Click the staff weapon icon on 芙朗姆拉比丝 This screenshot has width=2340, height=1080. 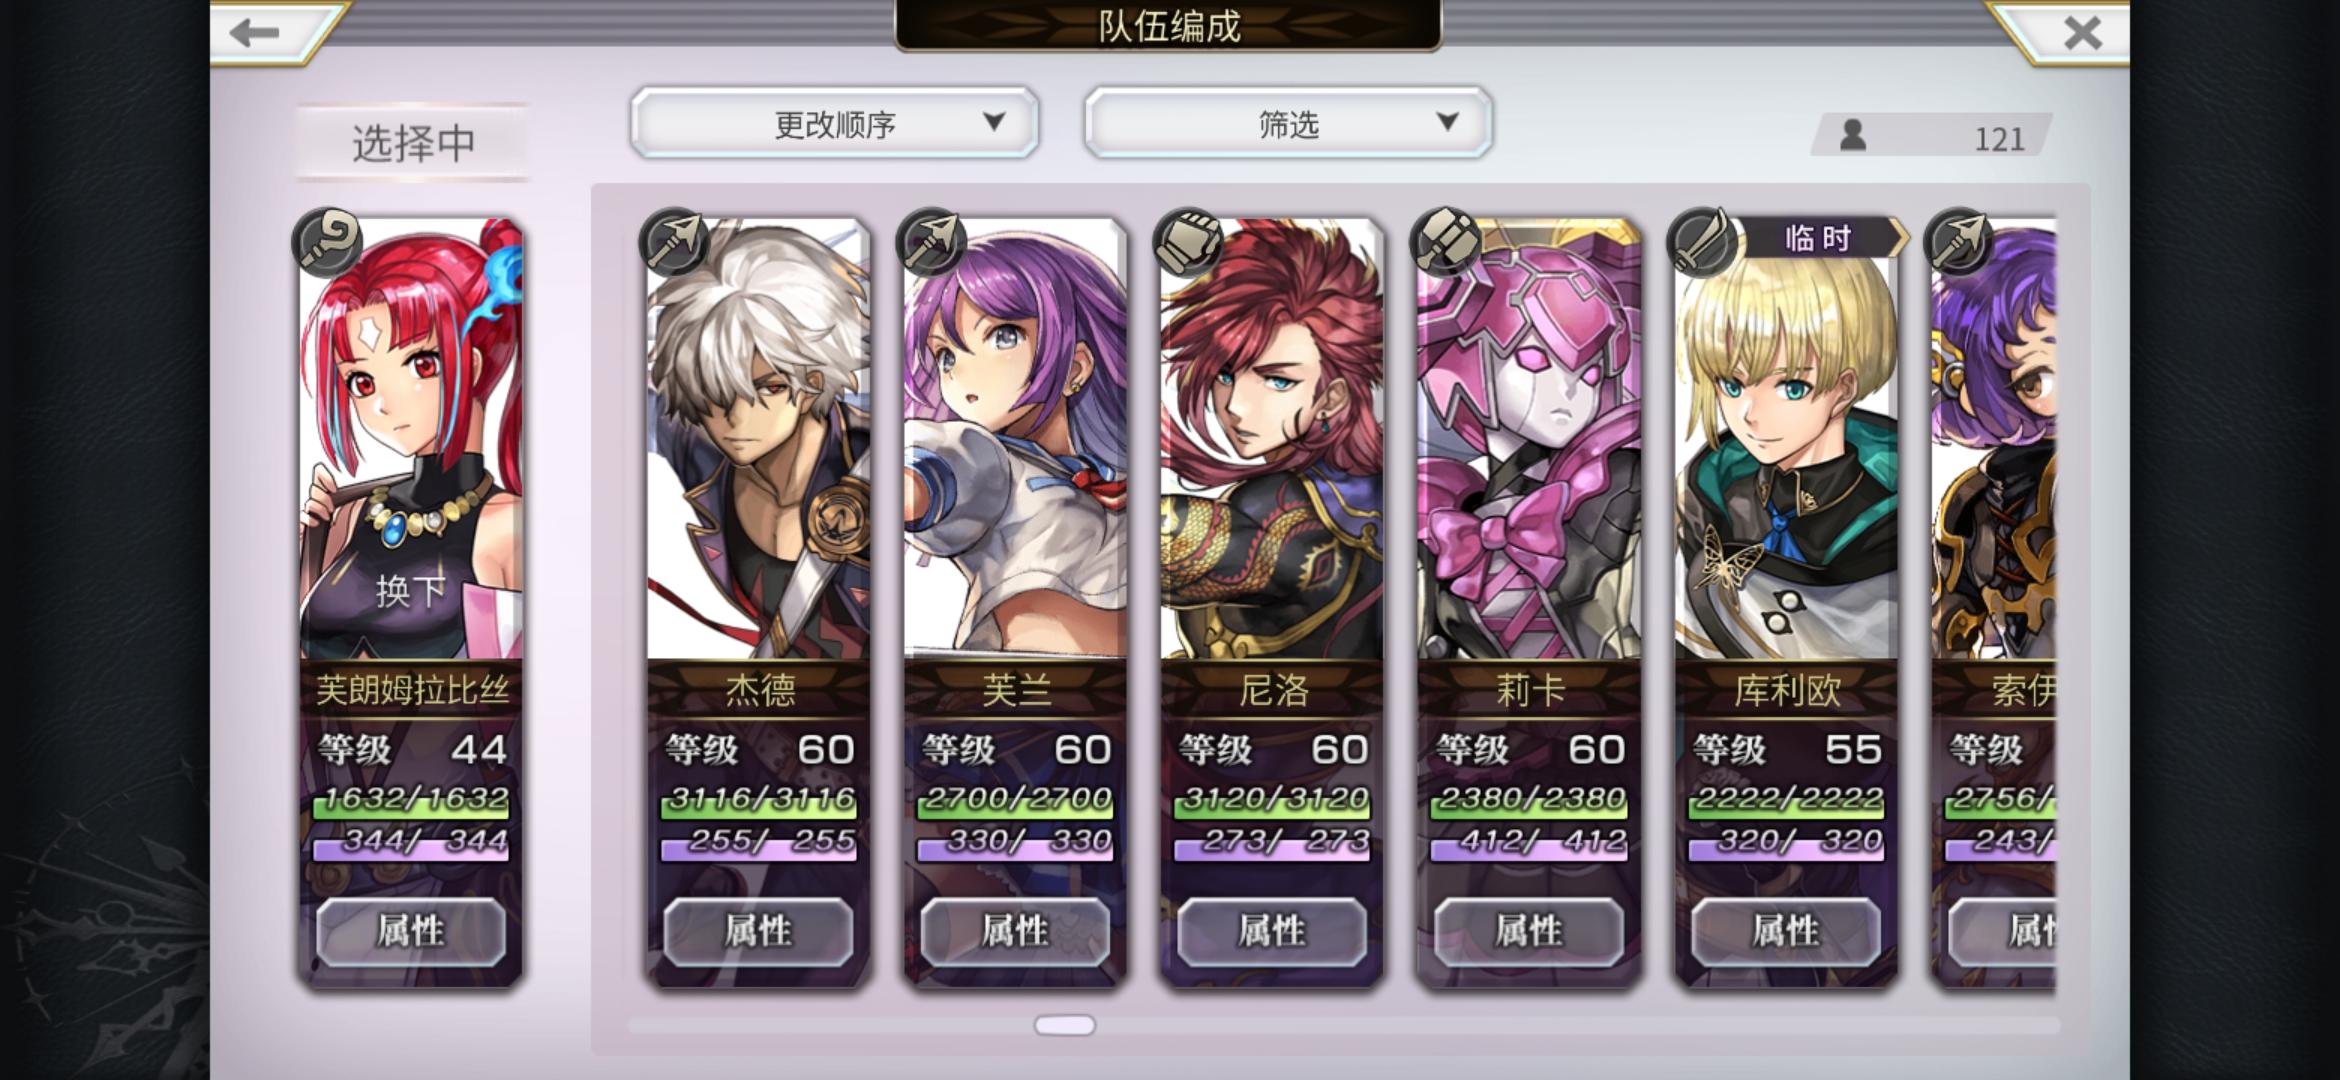point(327,242)
